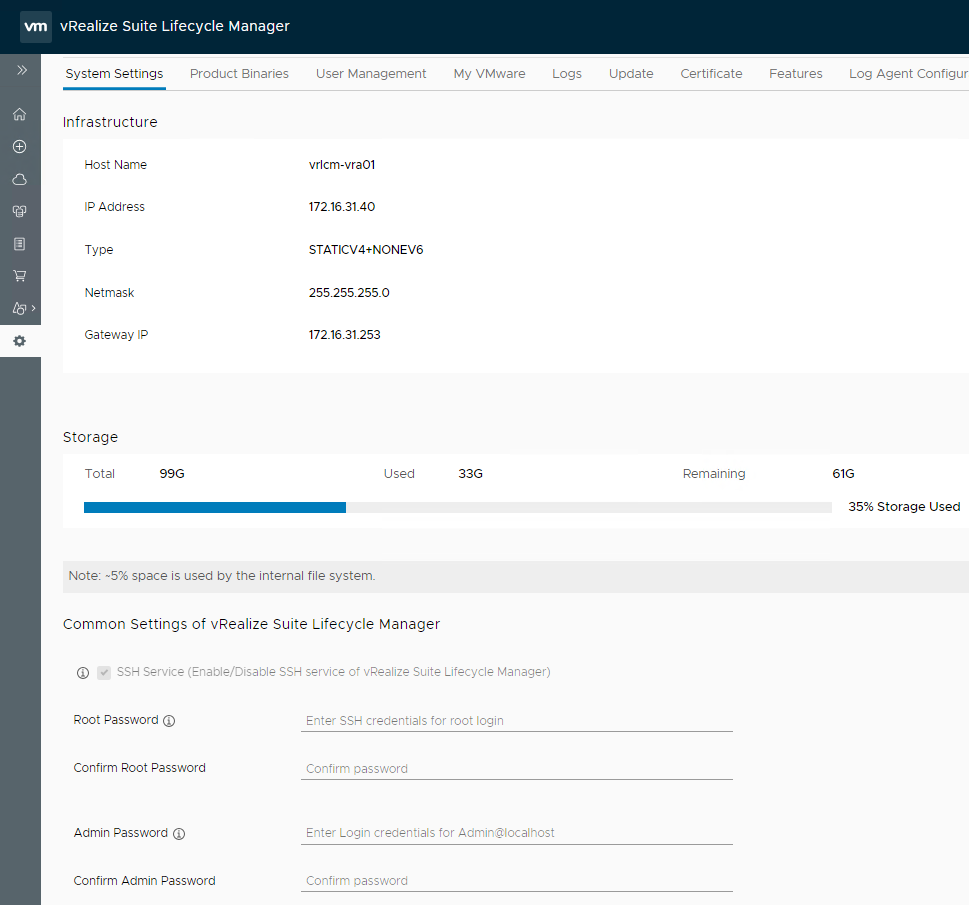
Task: Open the shopping cart icon in sidebar
Action: (x=19, y=276)
